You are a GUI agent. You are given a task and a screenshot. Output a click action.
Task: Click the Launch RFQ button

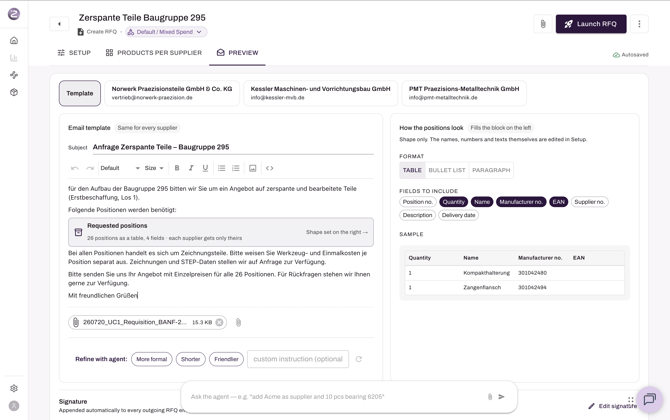[x=591, y=24]
